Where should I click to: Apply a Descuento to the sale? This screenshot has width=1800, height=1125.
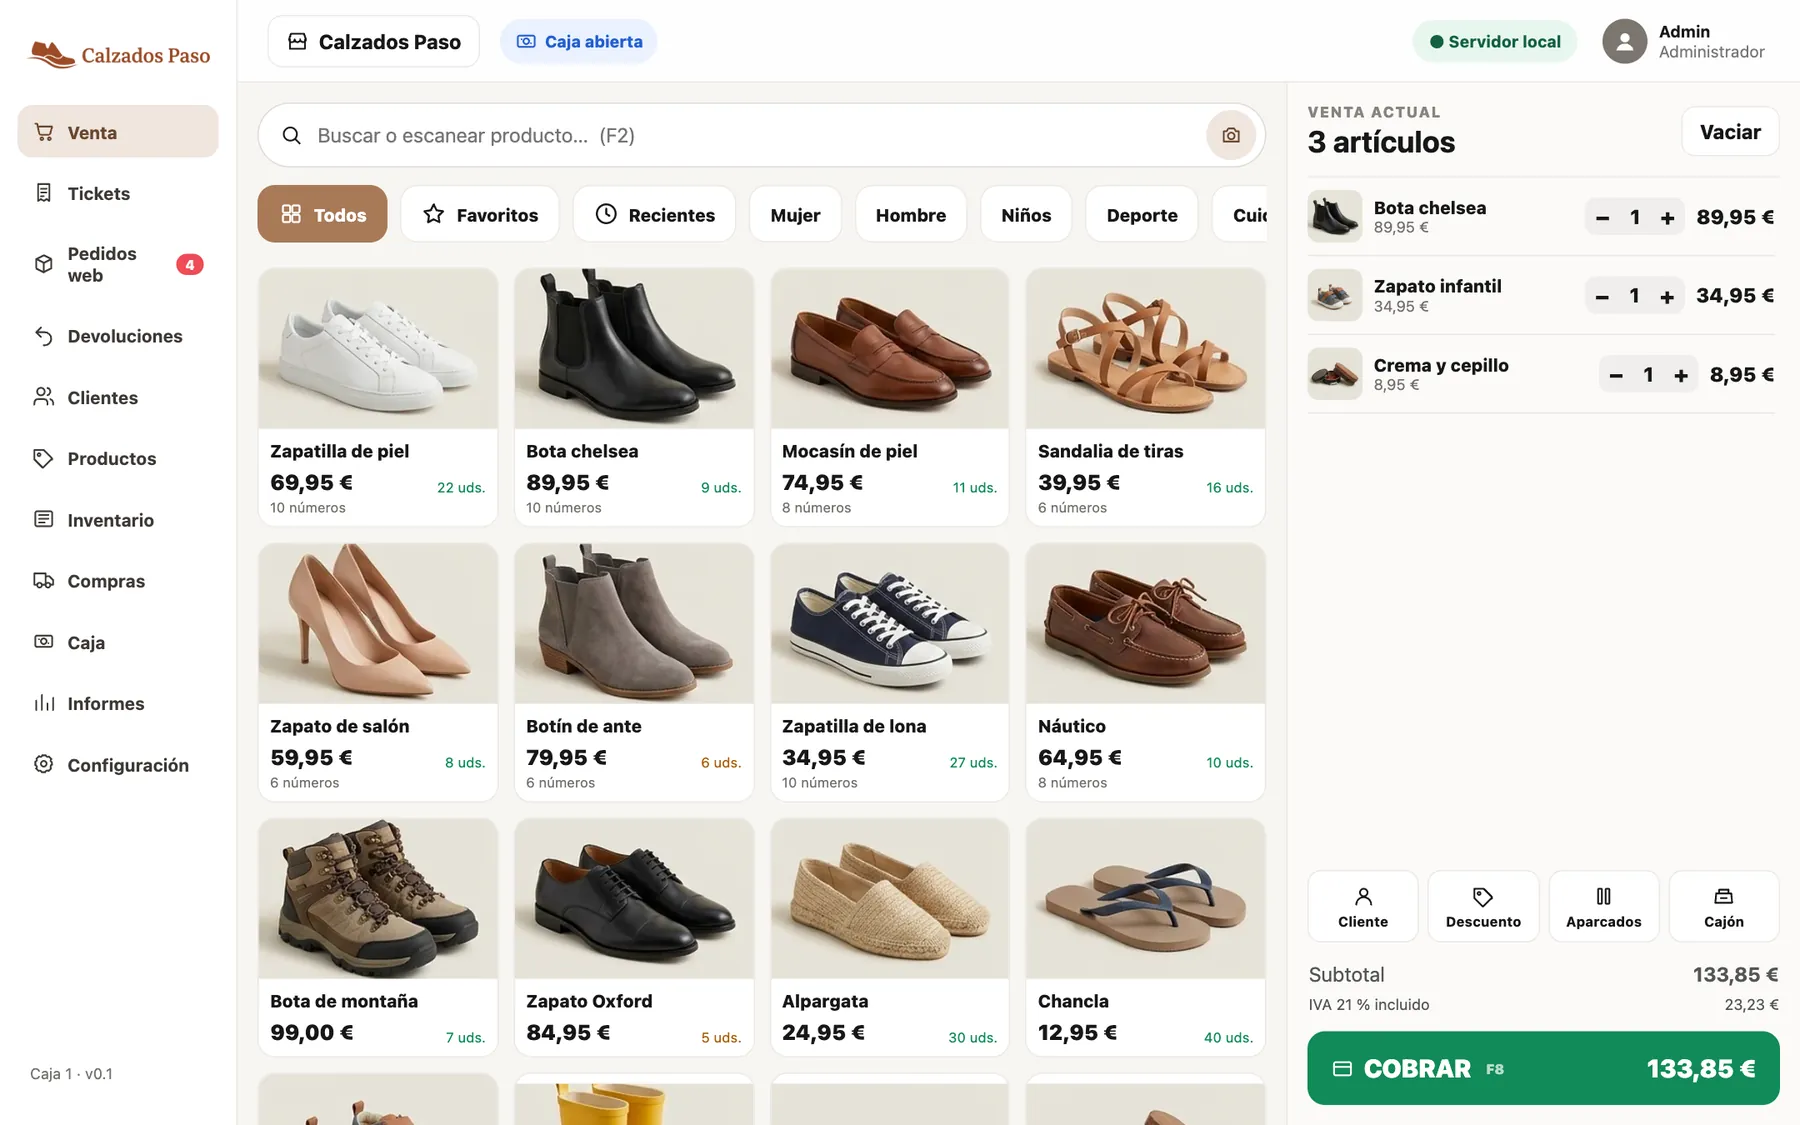tap(1483, 906)
